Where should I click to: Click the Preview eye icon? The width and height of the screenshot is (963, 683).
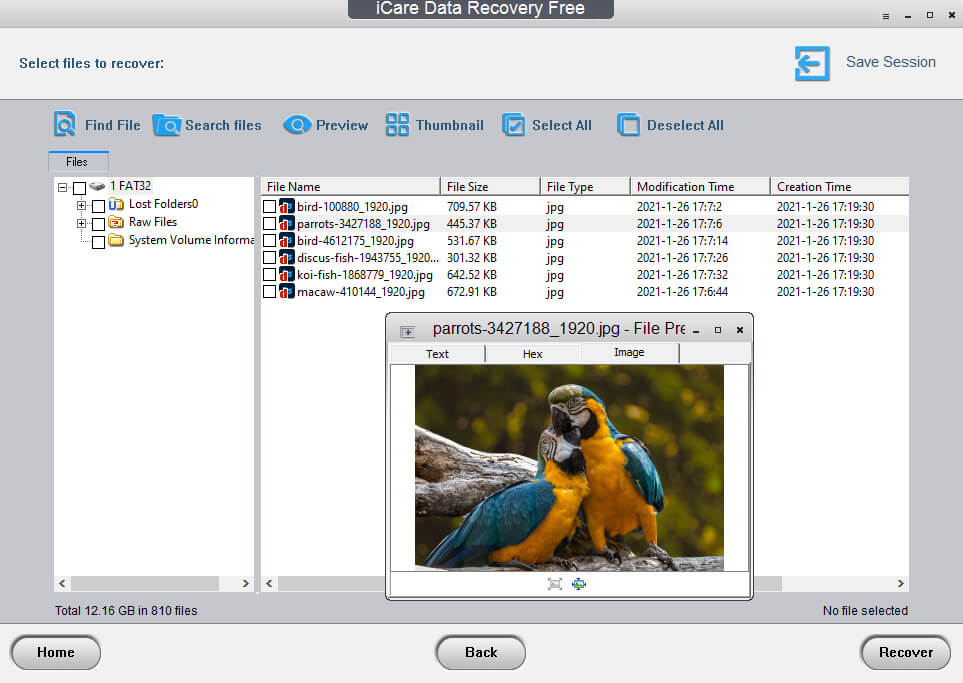point(297,125)
